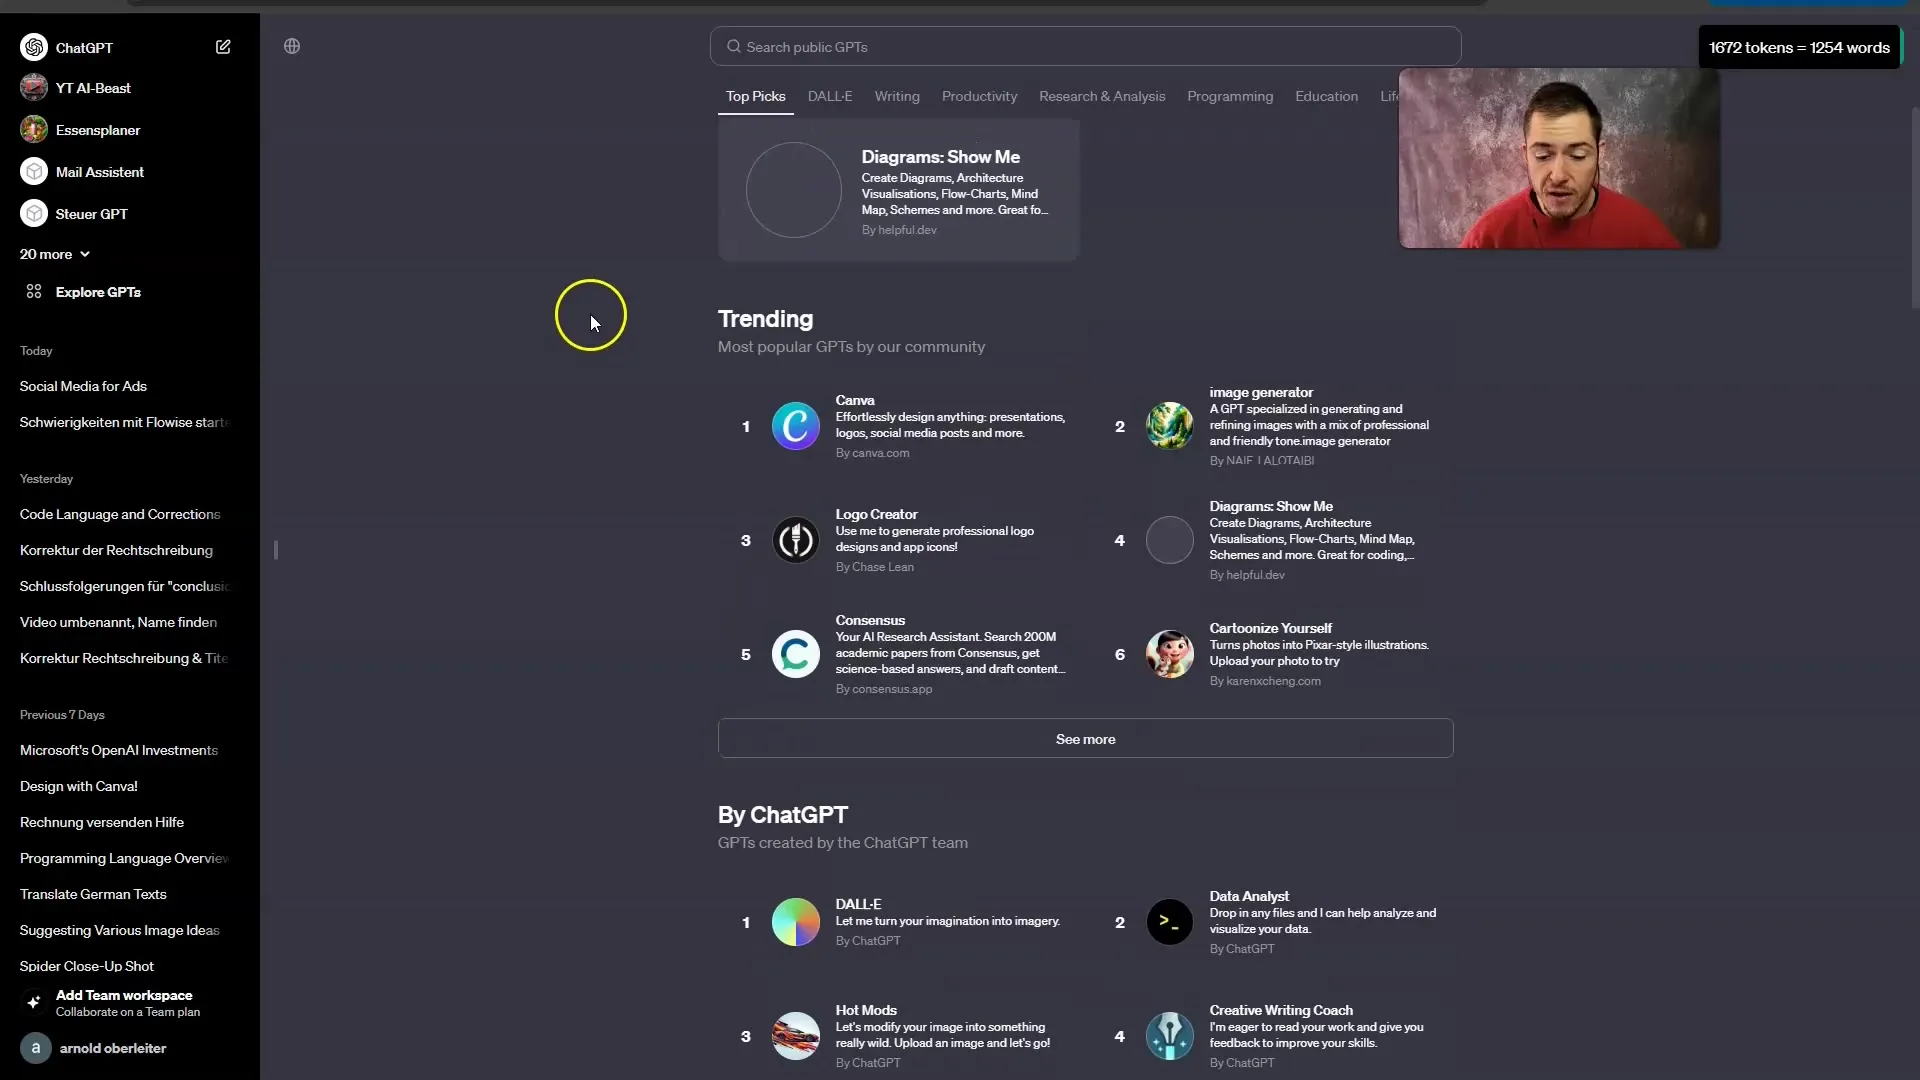Click the webcam video overlay thumbnail
The height and width of the screenshot is (1080, 1920).
(1559, 158)
